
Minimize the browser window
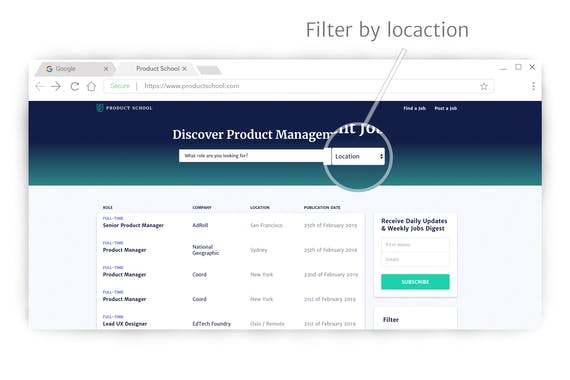point(503,68)
